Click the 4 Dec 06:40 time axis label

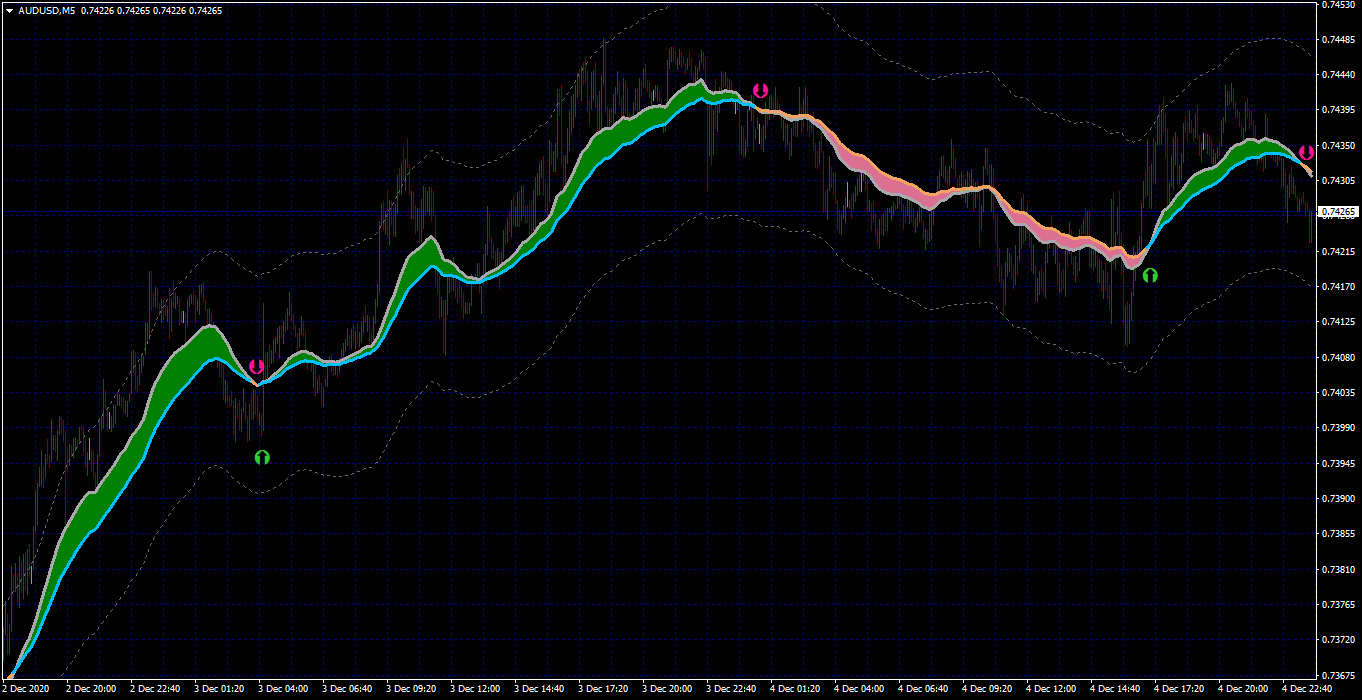[x=924, y=689]
